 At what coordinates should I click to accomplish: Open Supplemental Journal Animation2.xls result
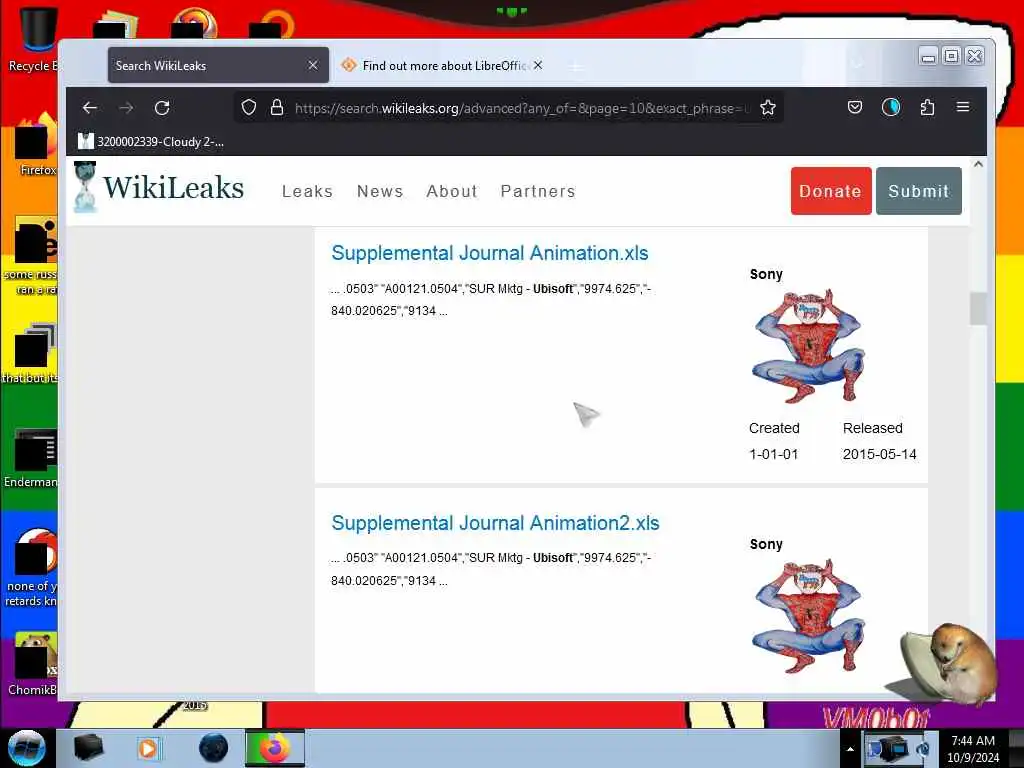click(495, 523)
